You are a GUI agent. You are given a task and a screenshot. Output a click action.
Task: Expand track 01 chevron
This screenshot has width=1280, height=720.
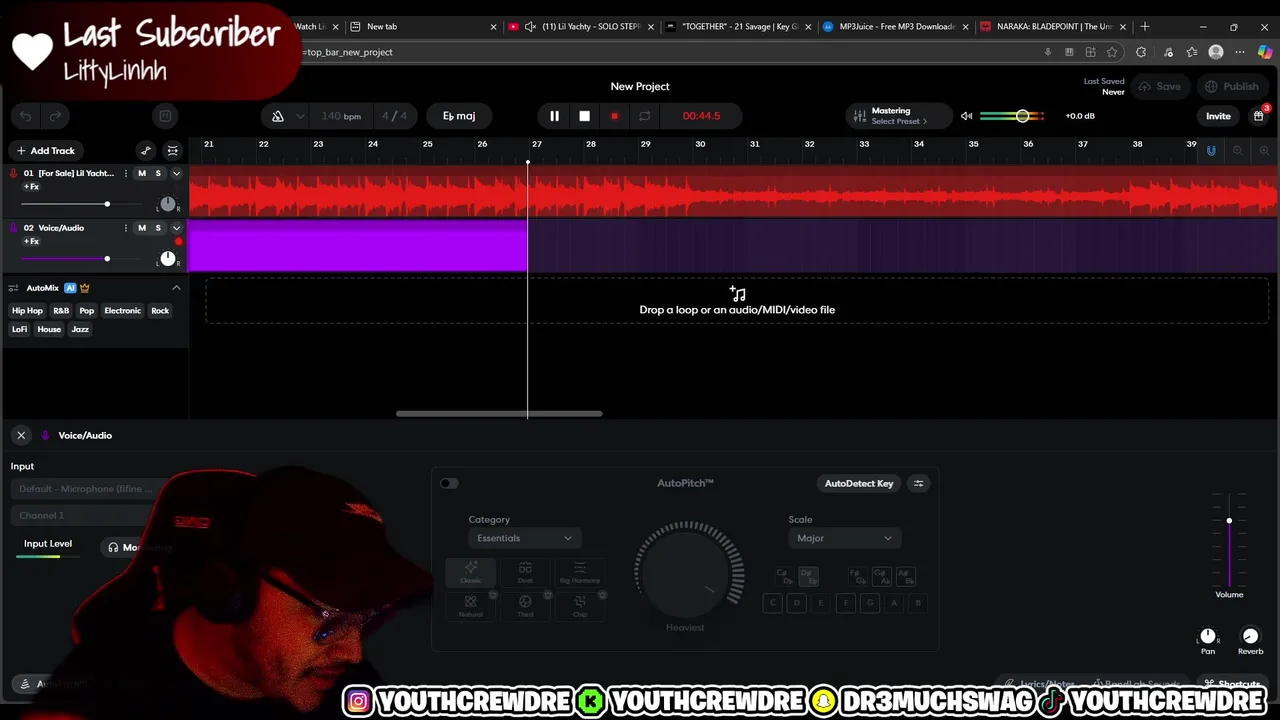pos(176,173)
